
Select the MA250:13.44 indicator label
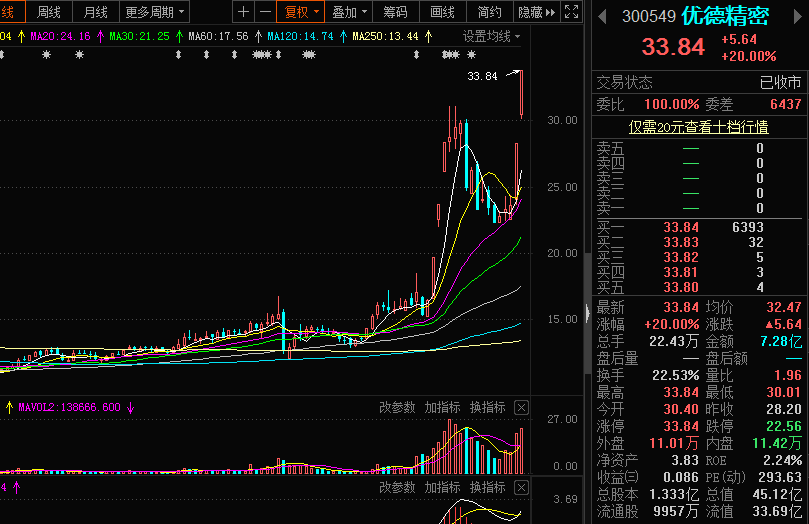coord(385,36)
